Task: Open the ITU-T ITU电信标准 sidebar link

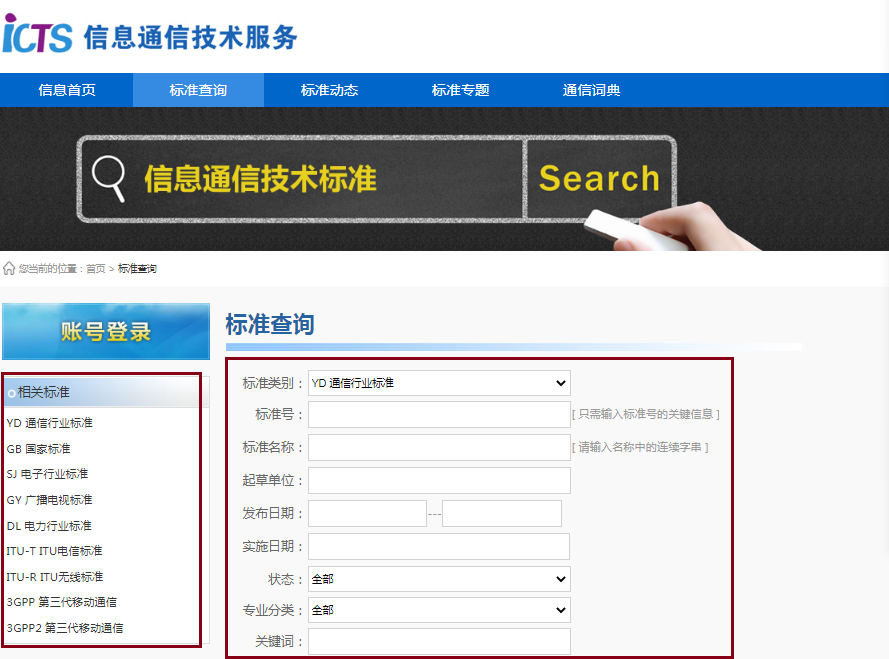Action: pyautogui.click(x=54, y=551)
